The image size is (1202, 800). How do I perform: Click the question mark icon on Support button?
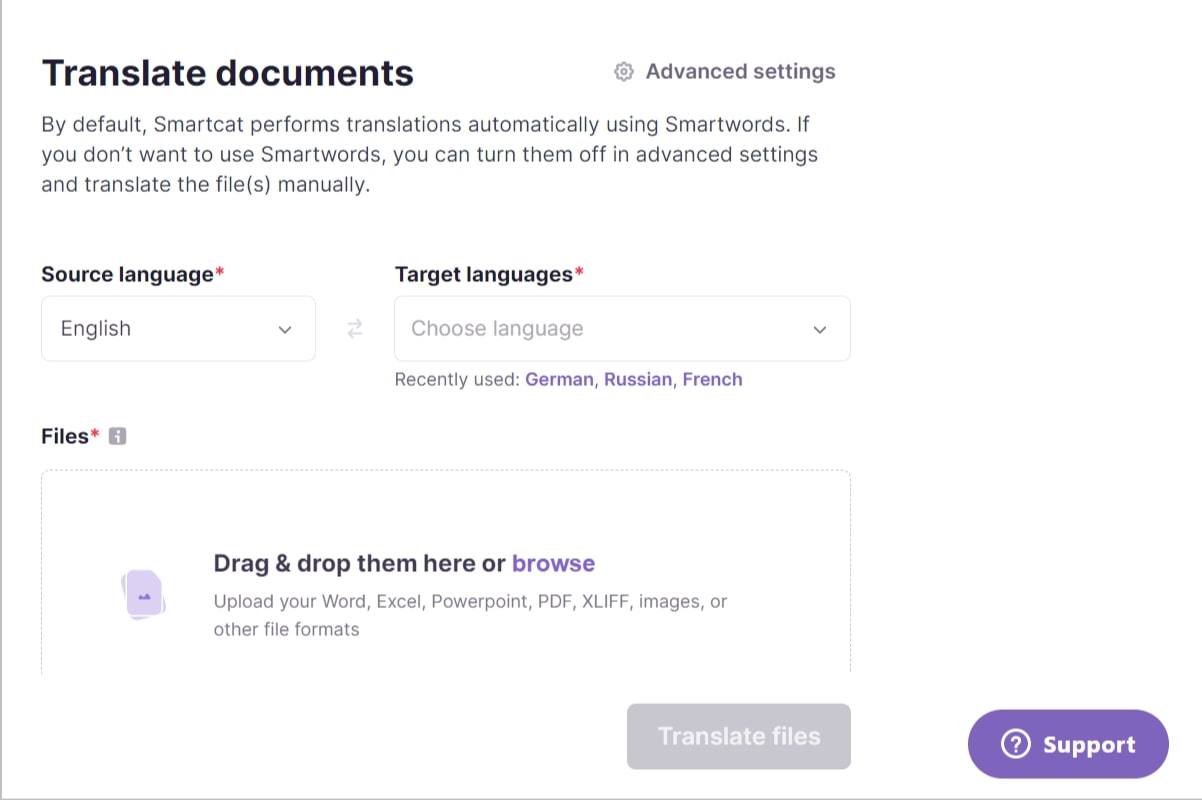pyautogui.click(x=1016, y=744)
